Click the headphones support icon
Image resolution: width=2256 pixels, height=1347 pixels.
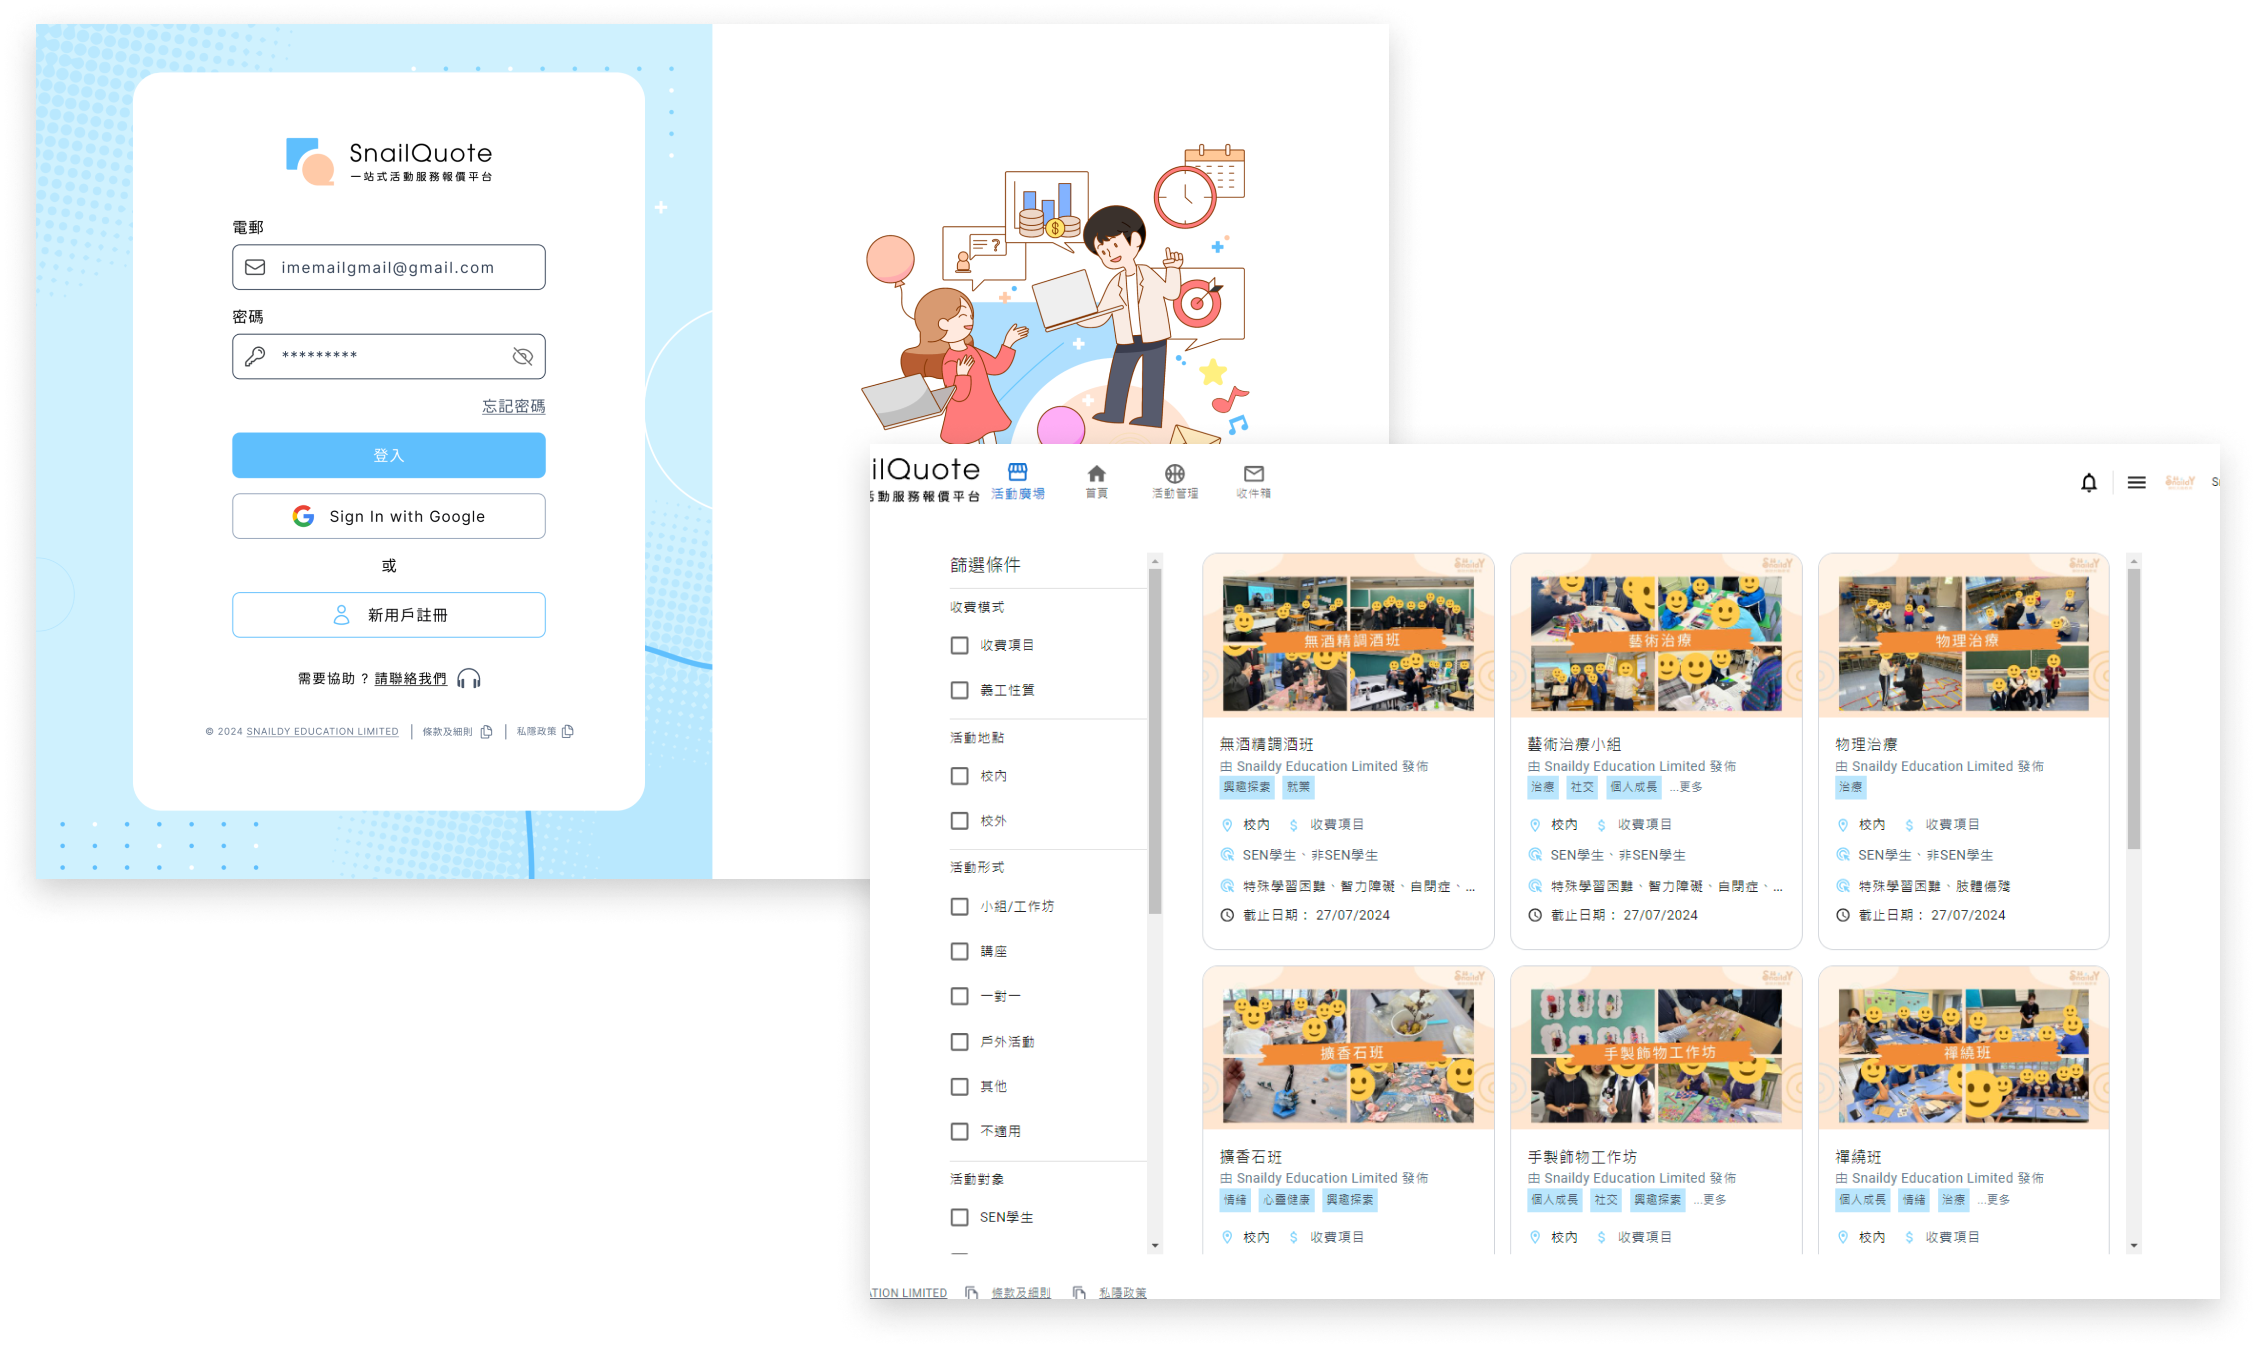468,679
